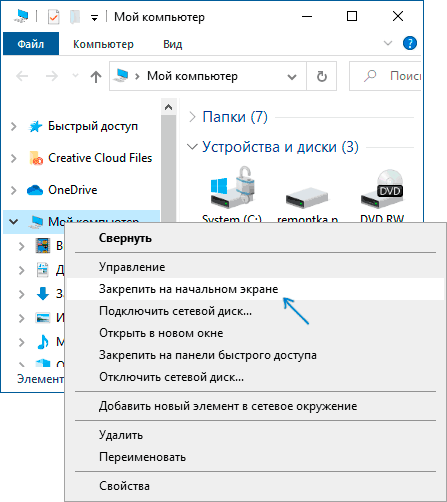
Task: Expand the ribbon with the chevron
Action: tap(388, 43)
